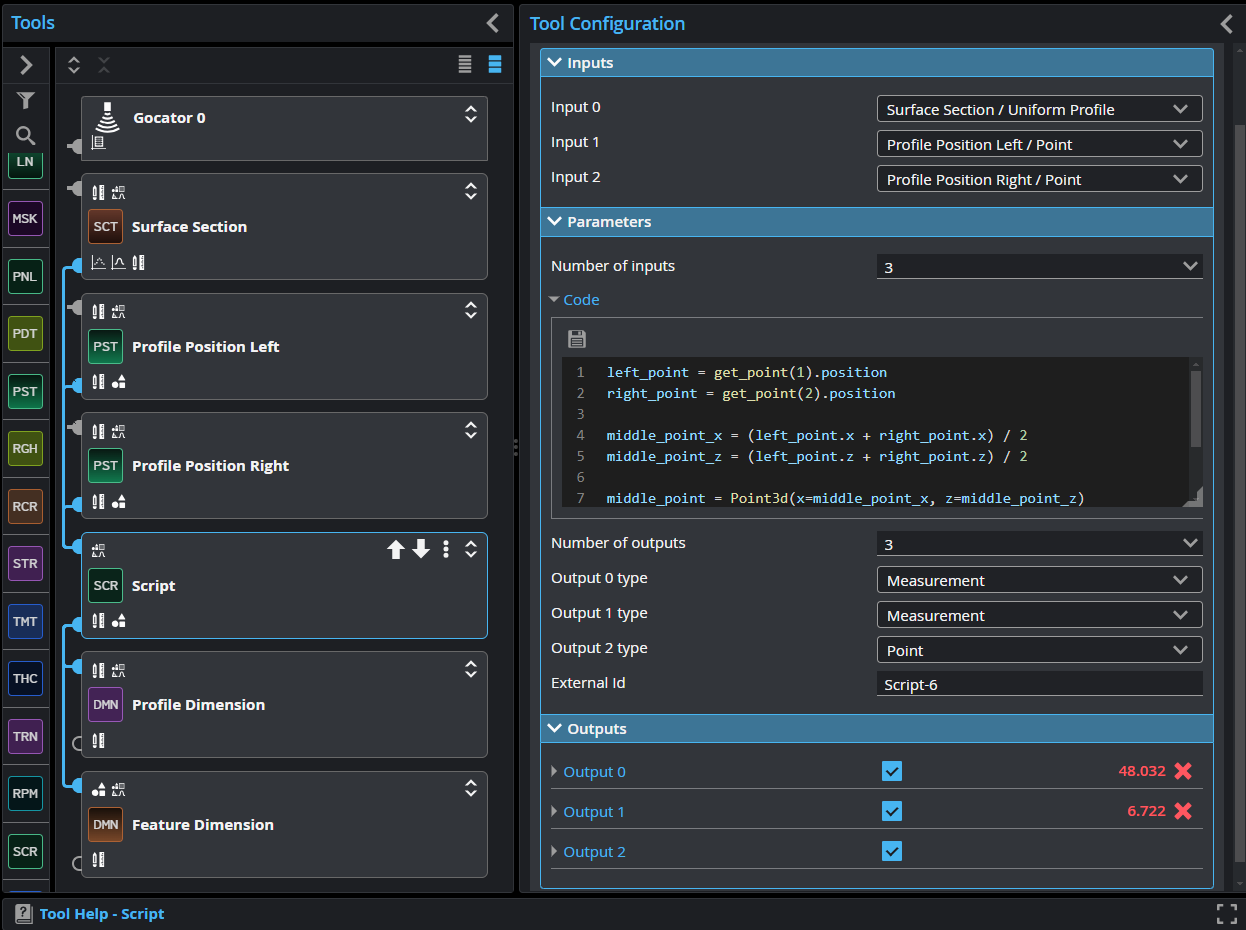Click the External Id input field
Viewport: 1246px width, 930px height.
pyautogui.click(x=1038, y=685)
